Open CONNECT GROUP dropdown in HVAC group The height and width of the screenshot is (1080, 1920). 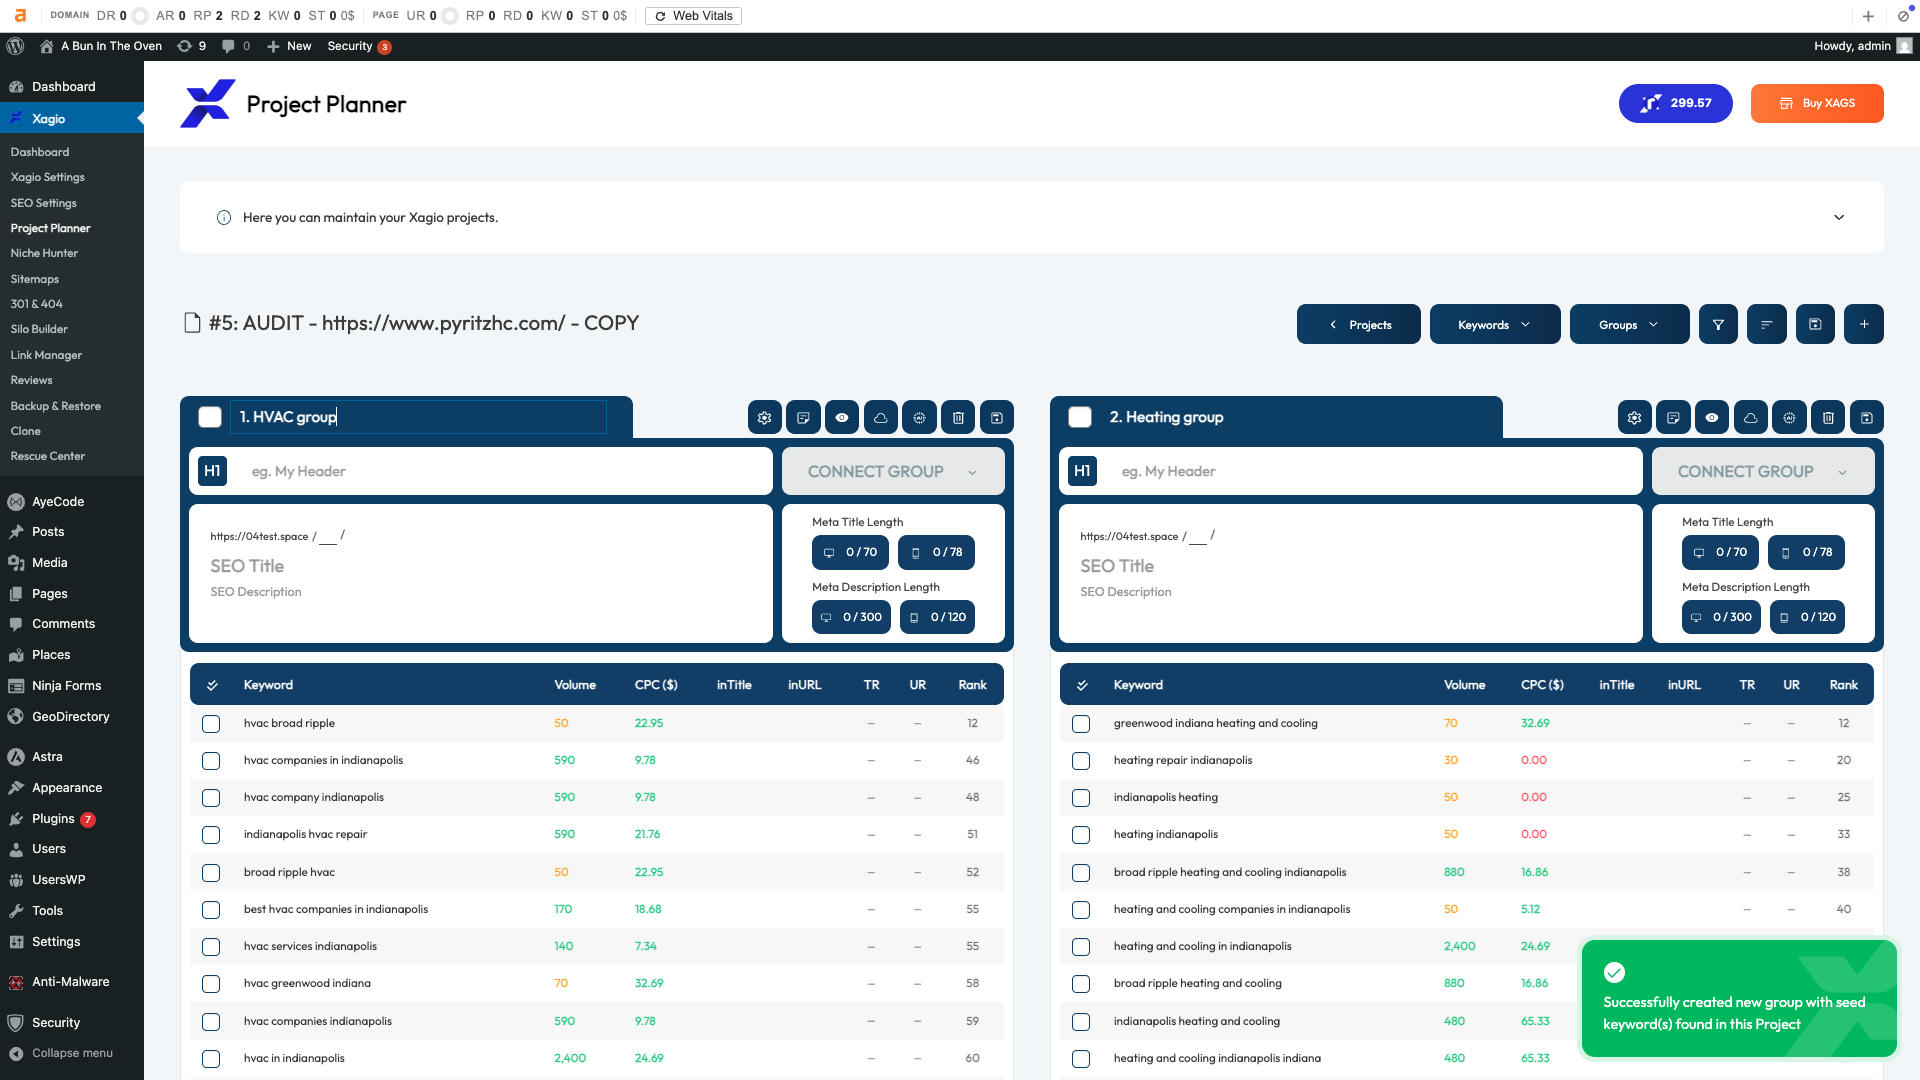point(893,471)
